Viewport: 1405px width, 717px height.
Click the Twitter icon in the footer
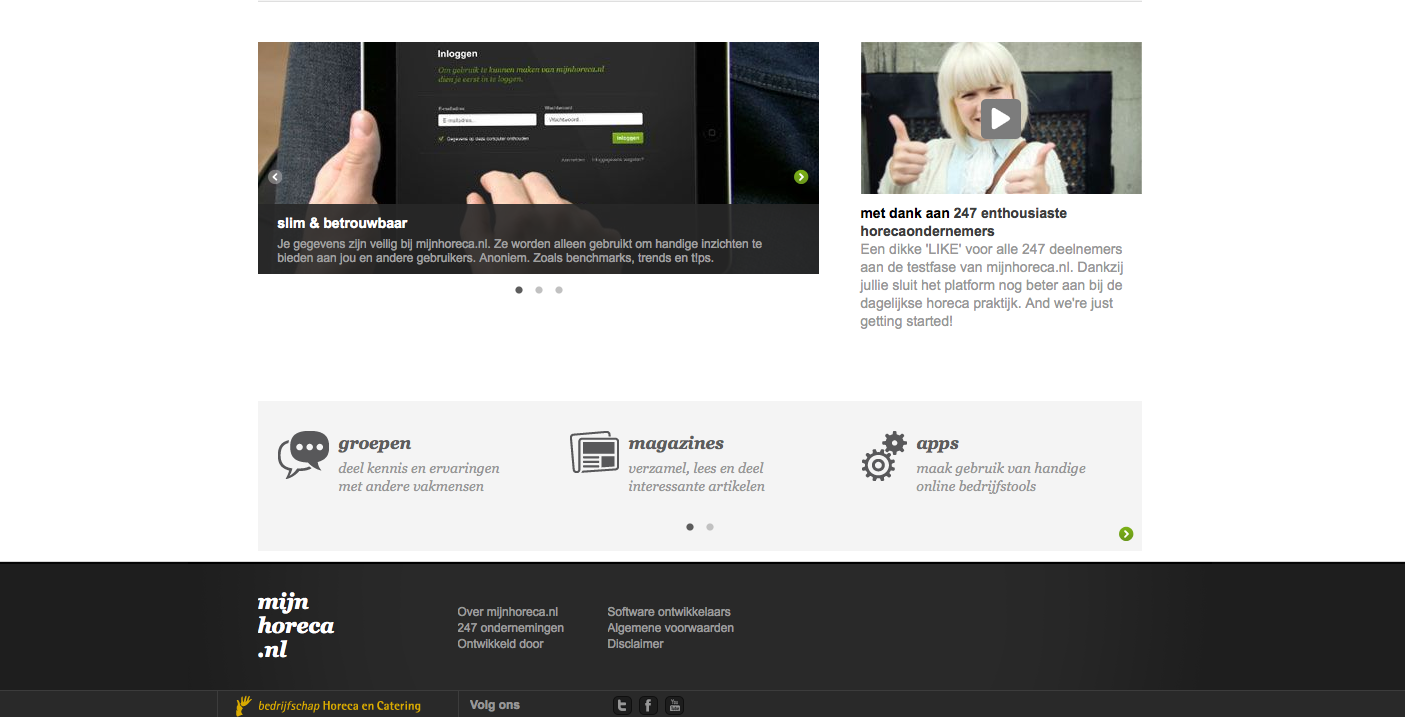(623, 706)
